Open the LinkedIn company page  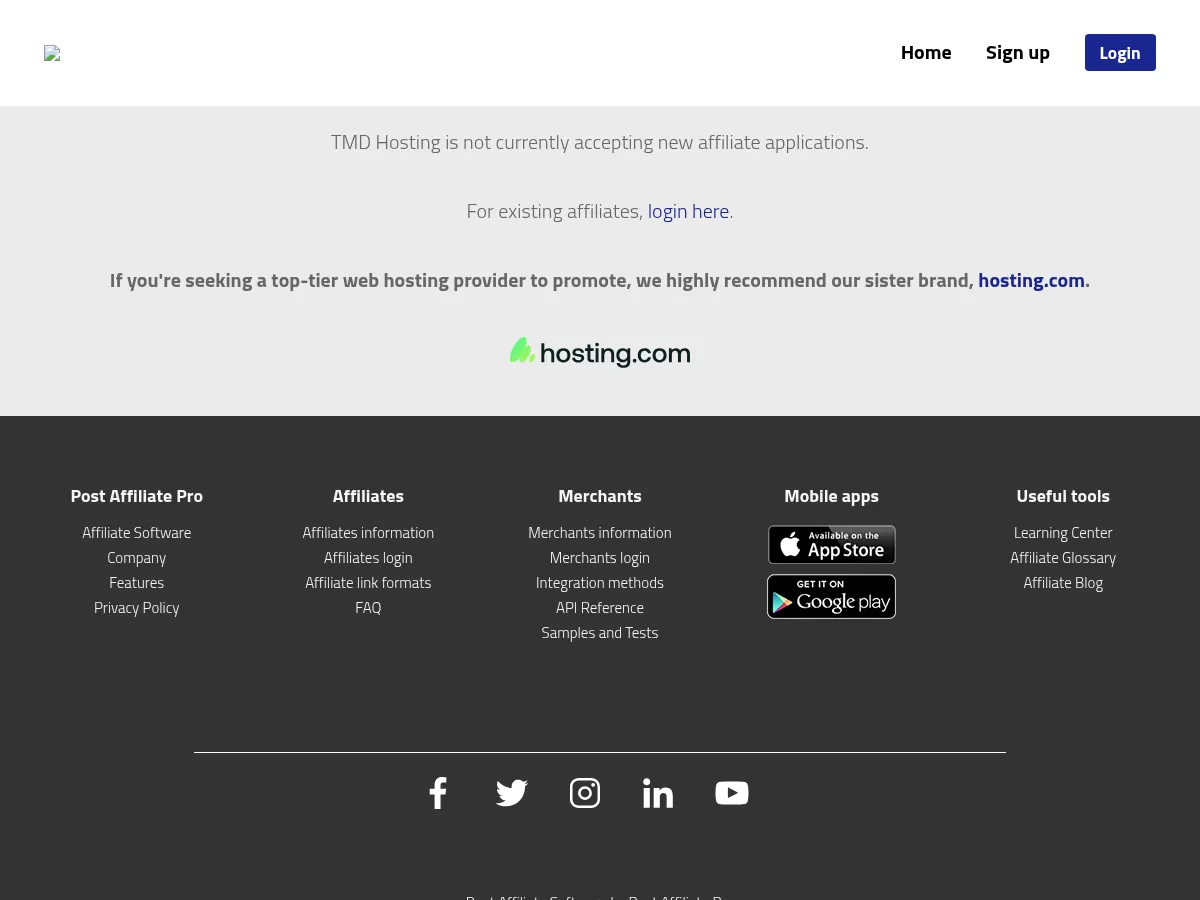[x=658, y=793]
